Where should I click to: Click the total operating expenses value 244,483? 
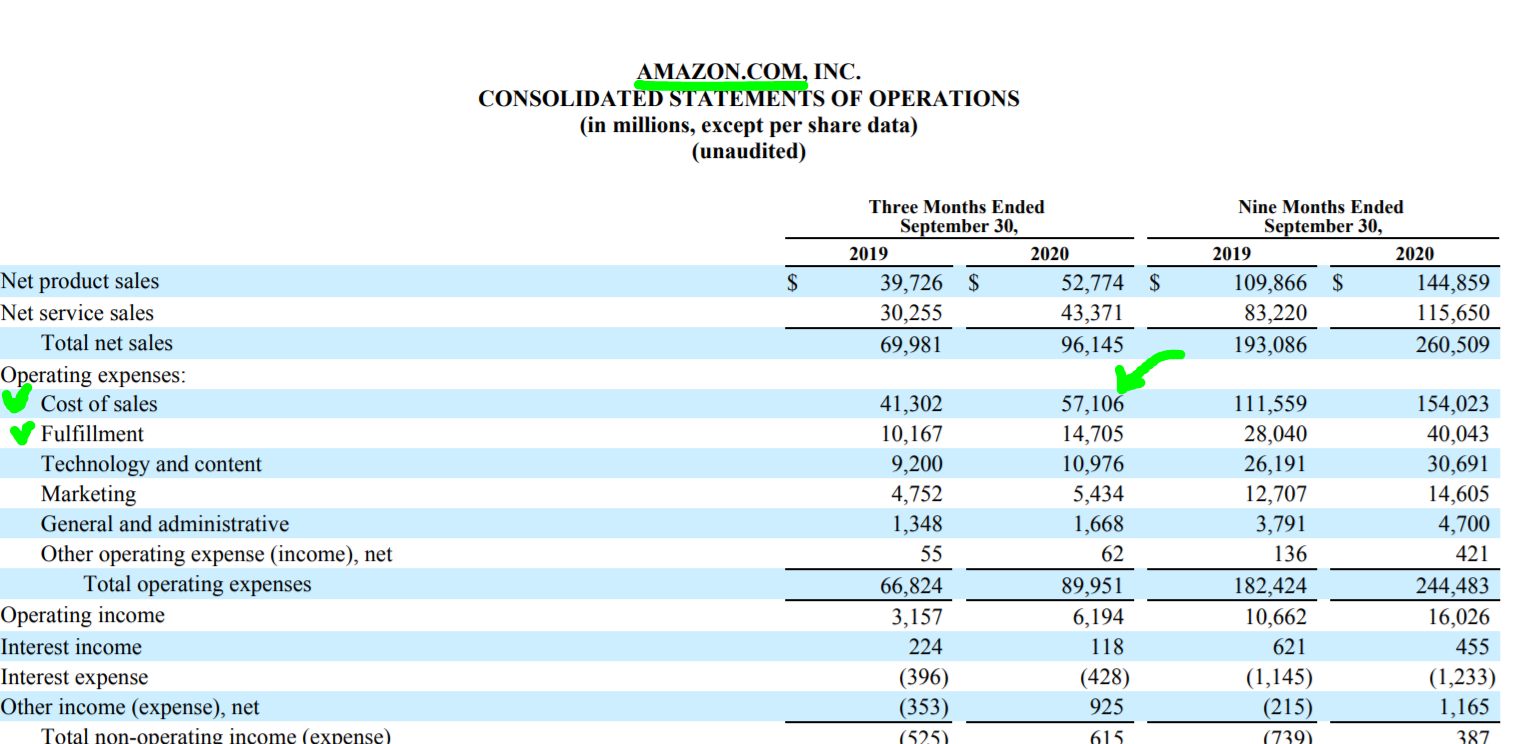pos(1452,586)
